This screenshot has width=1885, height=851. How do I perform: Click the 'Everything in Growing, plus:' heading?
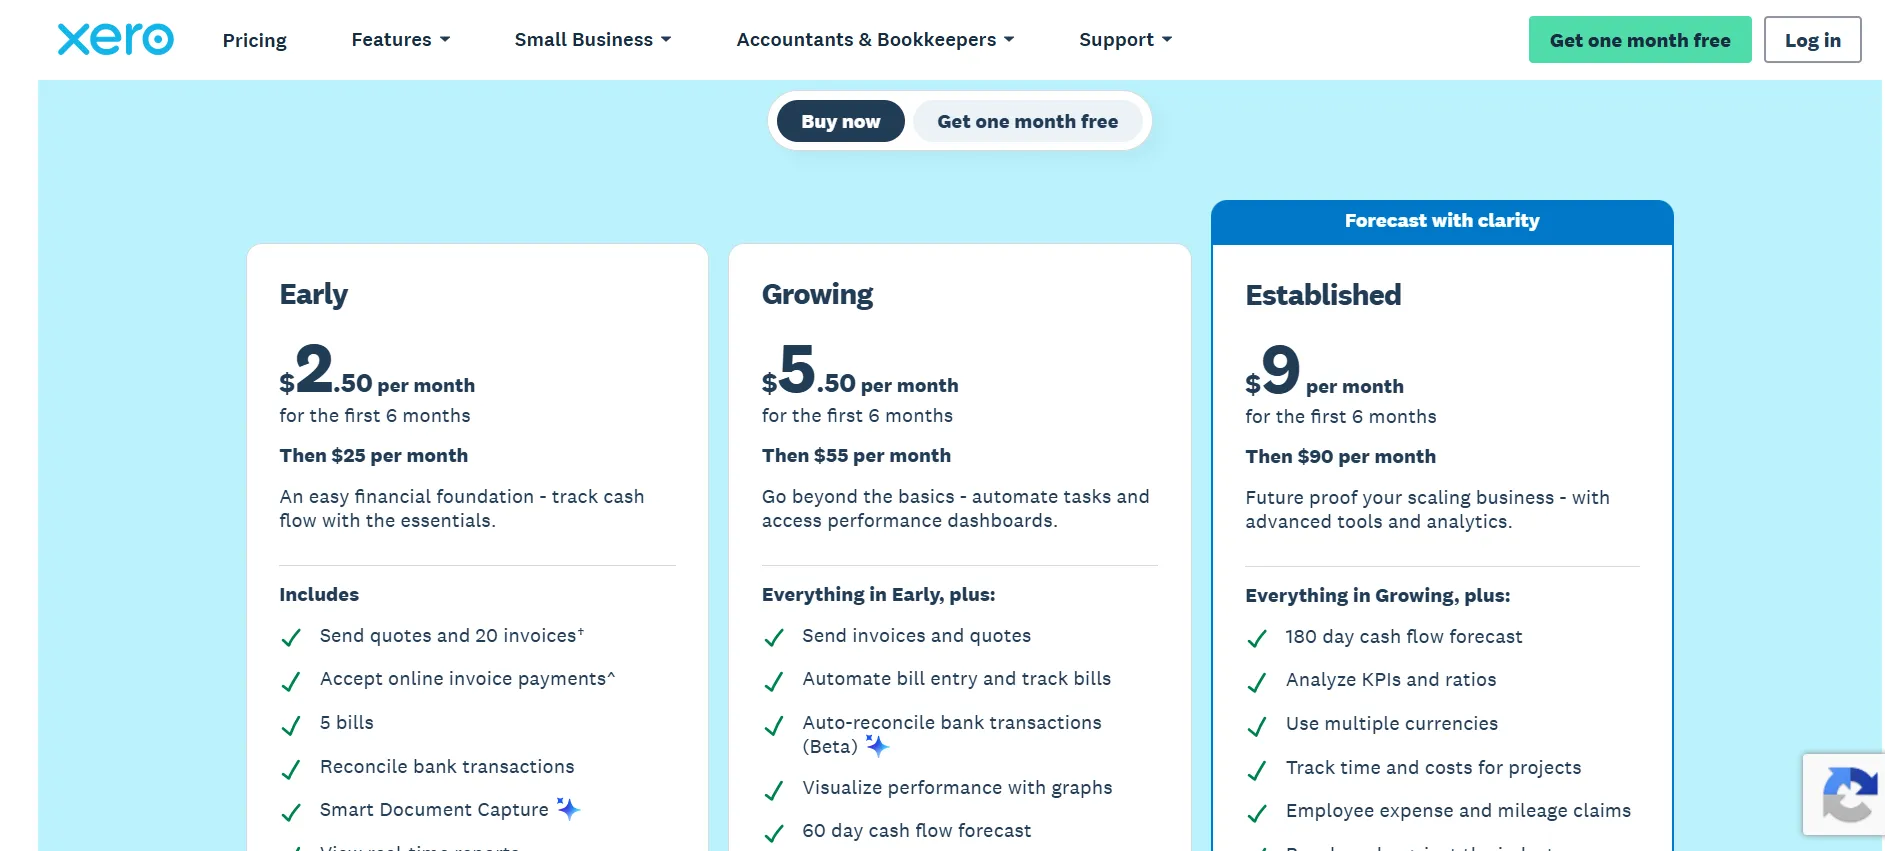[x=1377, y=595]
